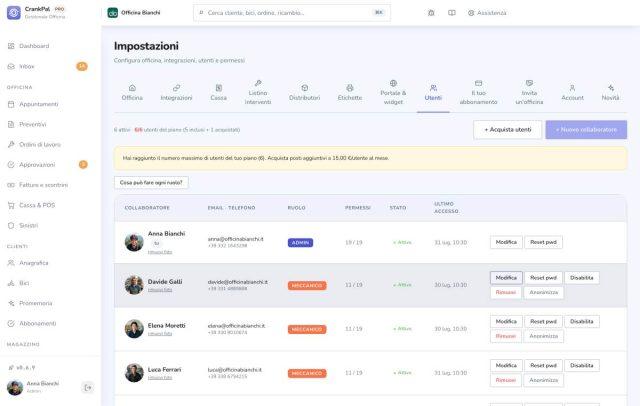The width and height of the screenshot is (640, 406).
Task: Click Rimuovi for Davide Galli
Action: pos(506,293)
